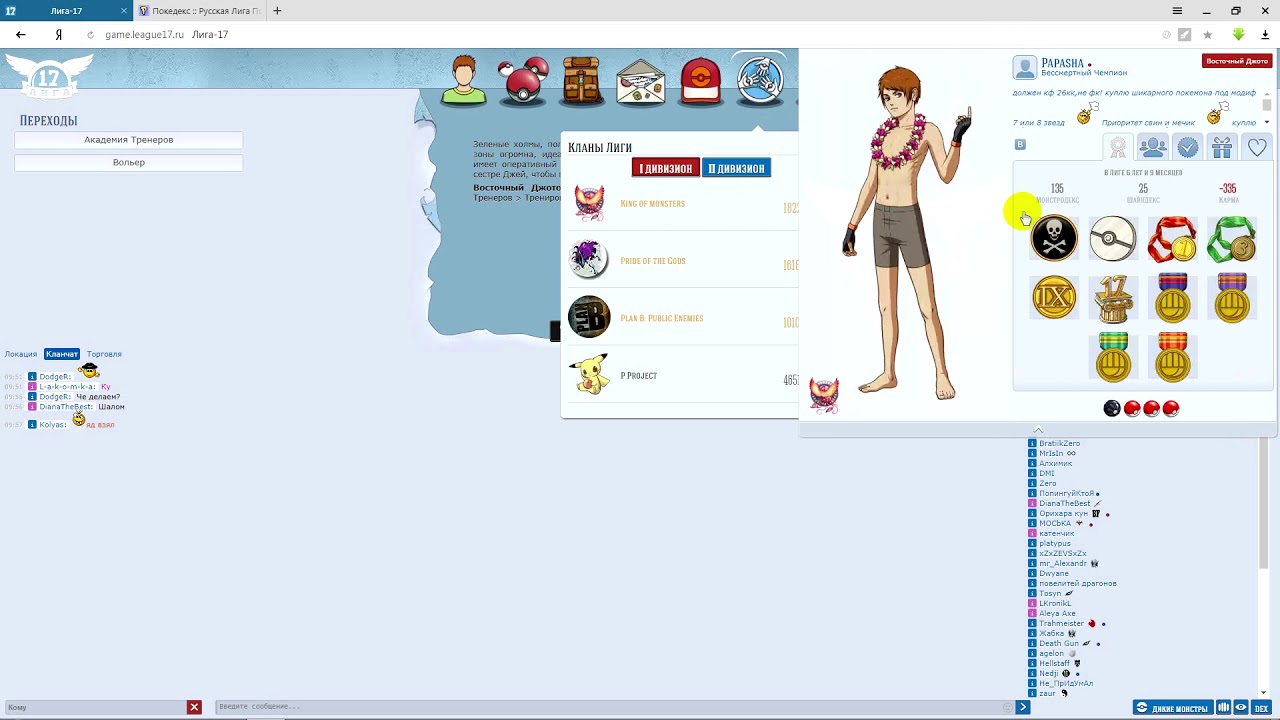
Task: Open the Pokeball team icon in toolbar
Action: tap(523, 81)
